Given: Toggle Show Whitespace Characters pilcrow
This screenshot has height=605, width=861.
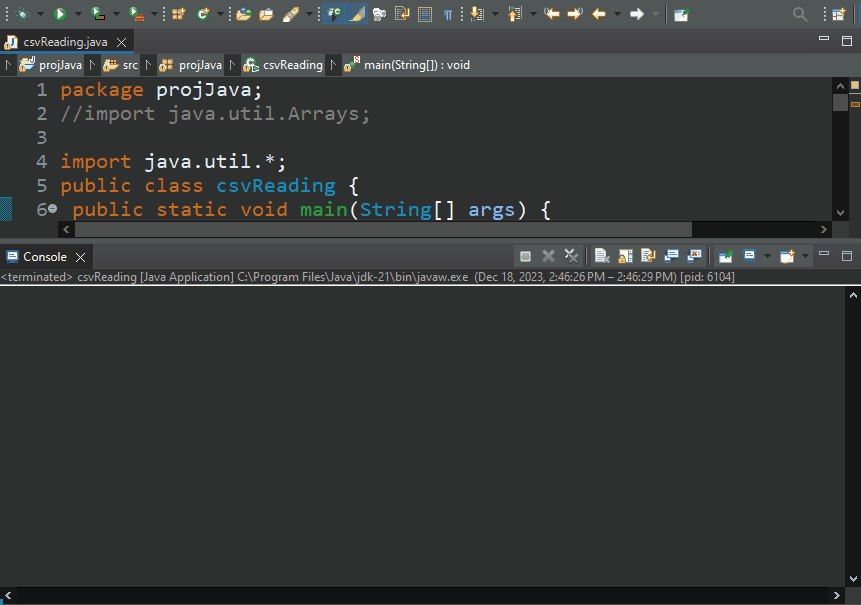Looking at the screenshot, I should [448, 14].
